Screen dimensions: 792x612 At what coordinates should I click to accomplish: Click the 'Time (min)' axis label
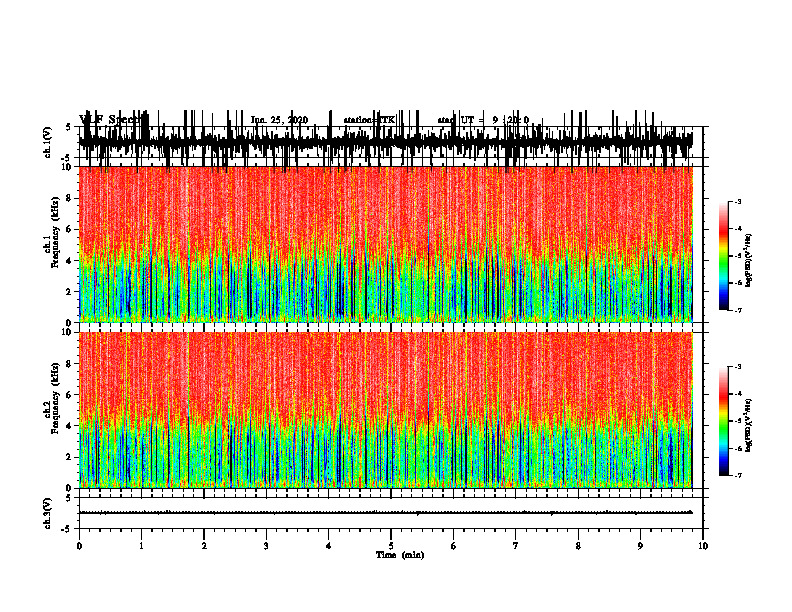(400, 555)
